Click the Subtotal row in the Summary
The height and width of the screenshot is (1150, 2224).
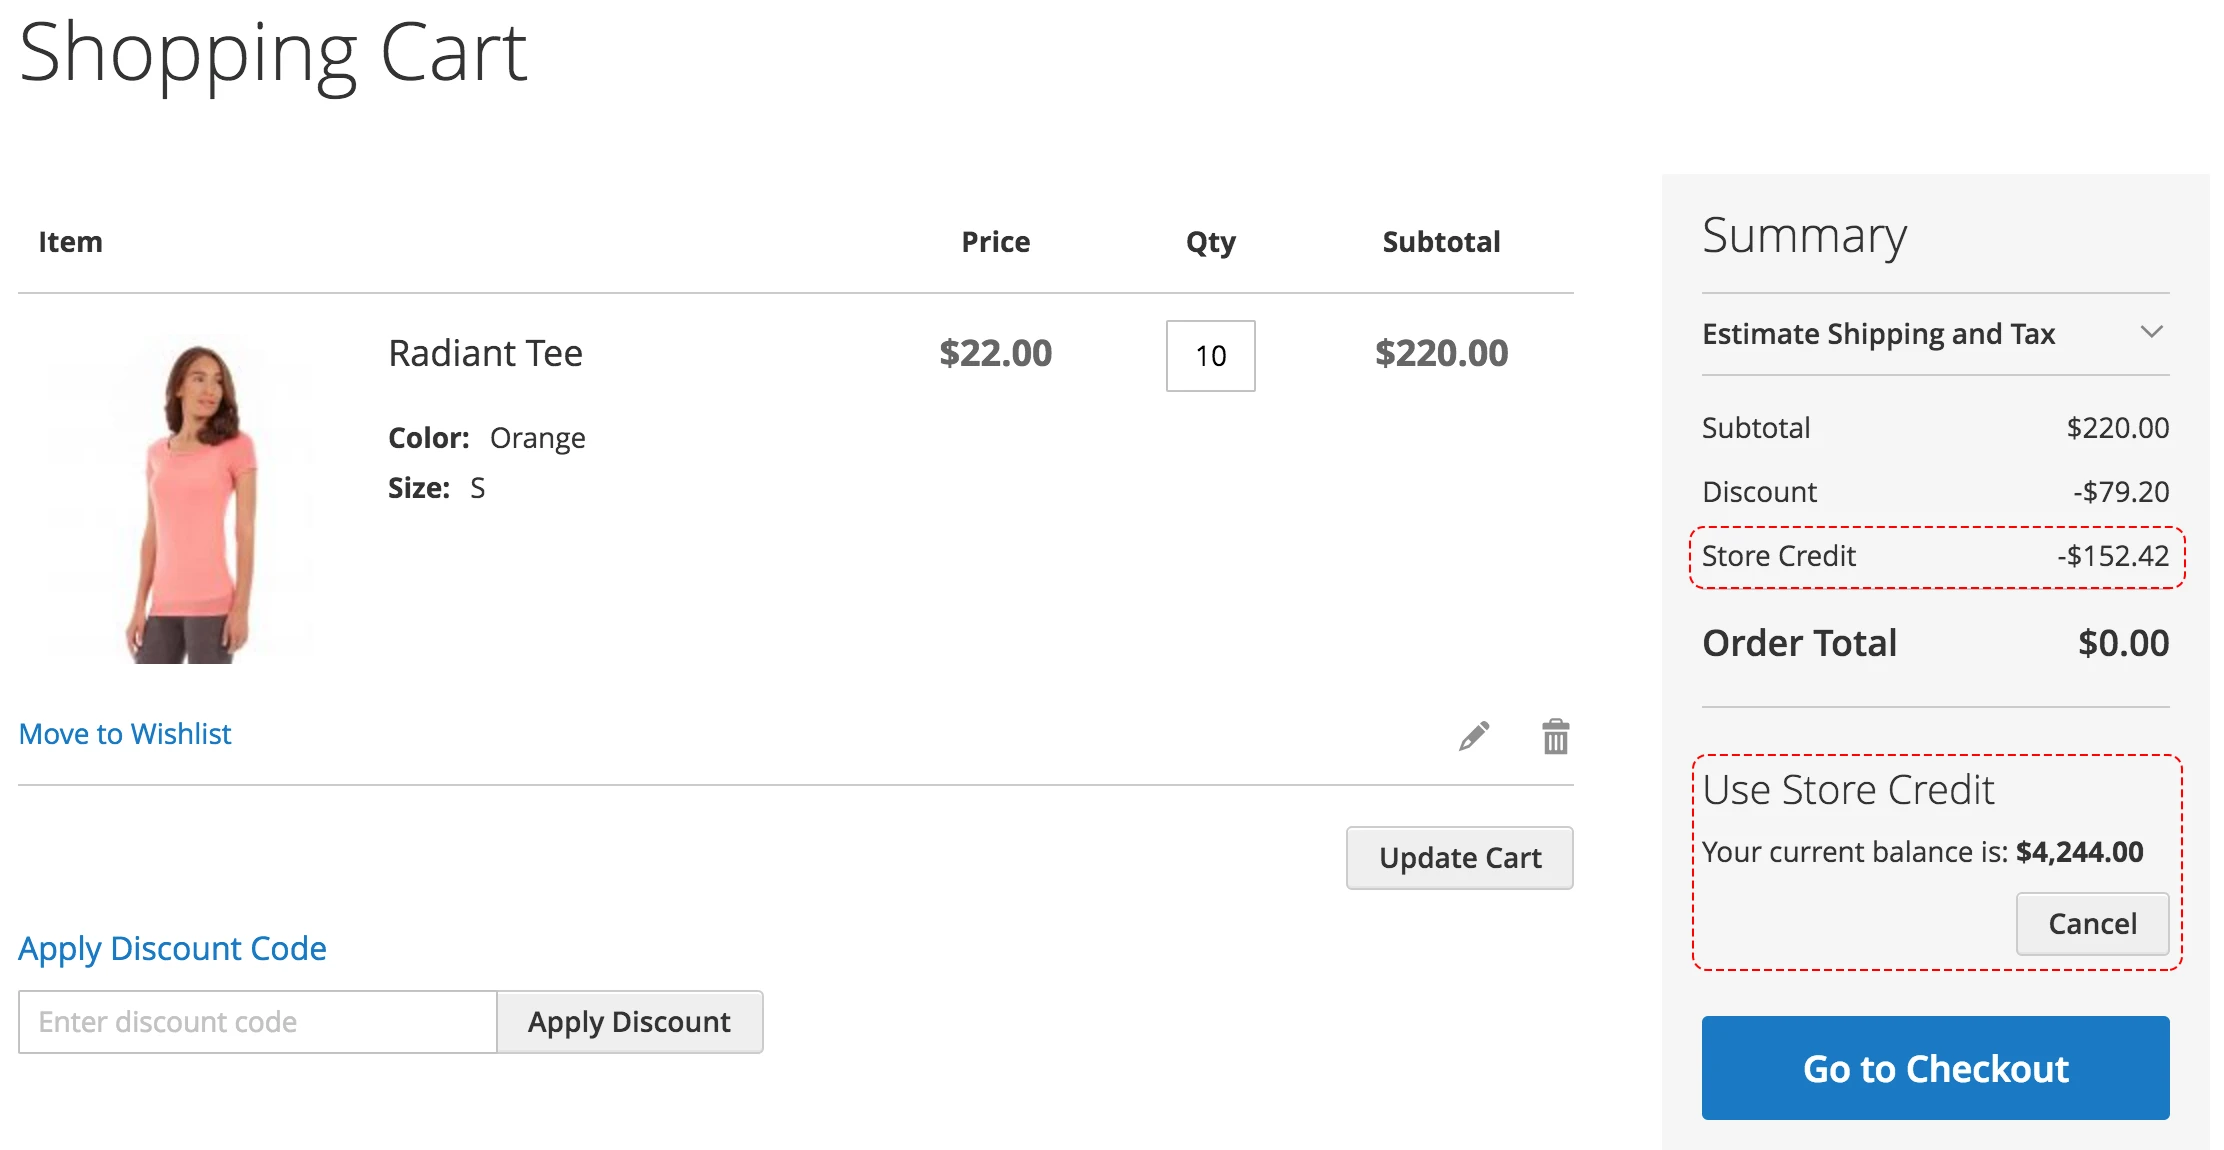1935,427
